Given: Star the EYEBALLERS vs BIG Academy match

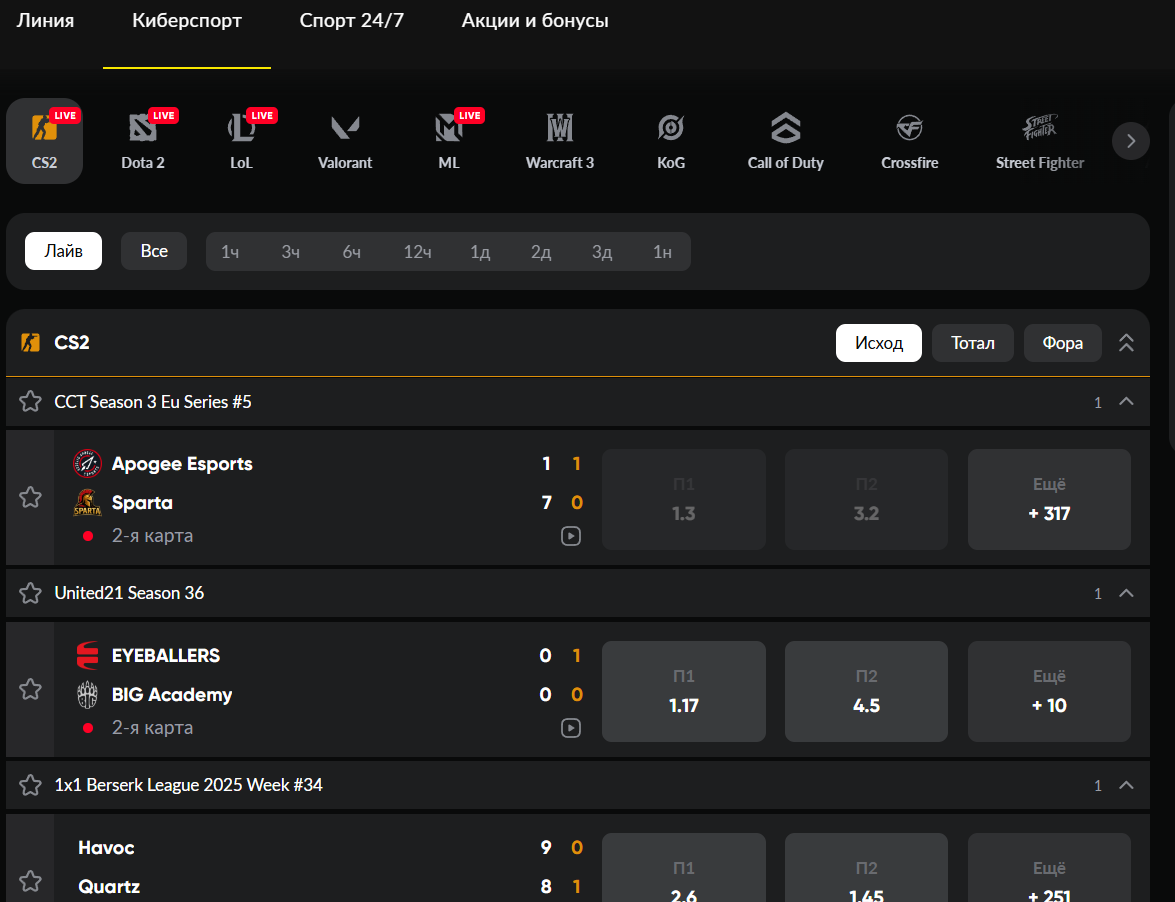Looking at the screenshot, I should pyautogui.click(x=30, y=689).
